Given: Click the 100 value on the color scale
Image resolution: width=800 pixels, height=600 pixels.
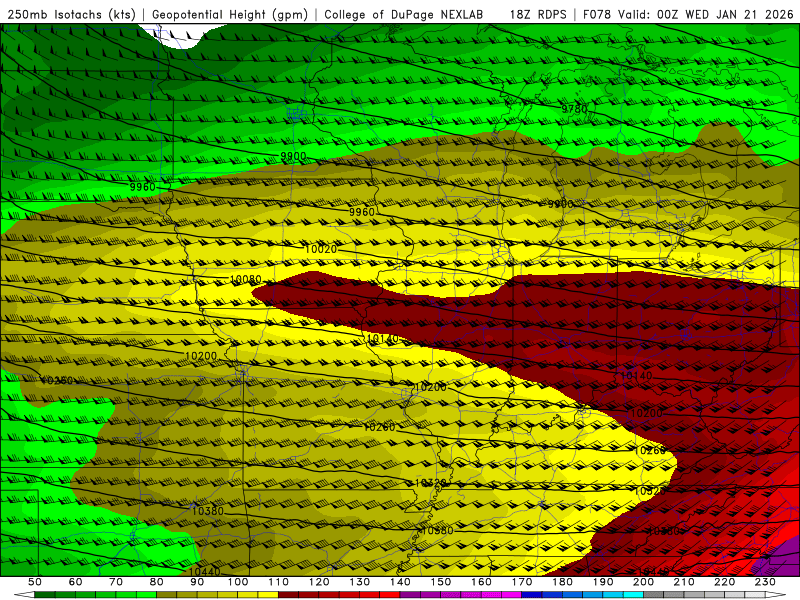Looking at the screenshot, I should tap(238, 582).
